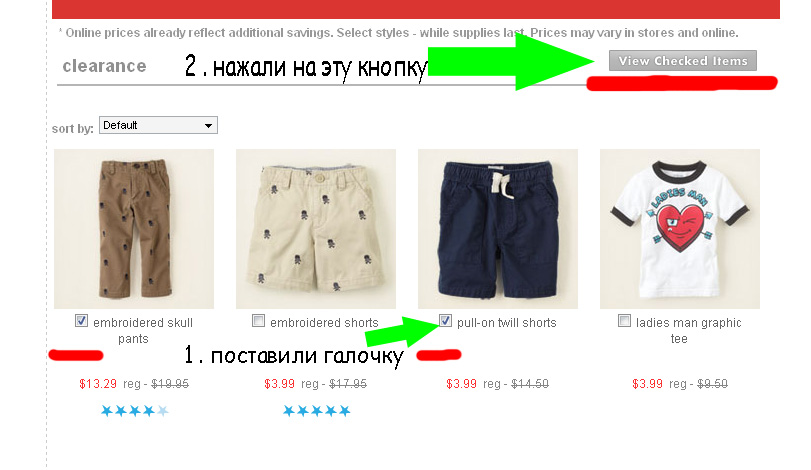Uncheck the pull-on twill shorts checkbox
Image resolution: width=811 pixels, height=470 pixels.
(445, 321)
